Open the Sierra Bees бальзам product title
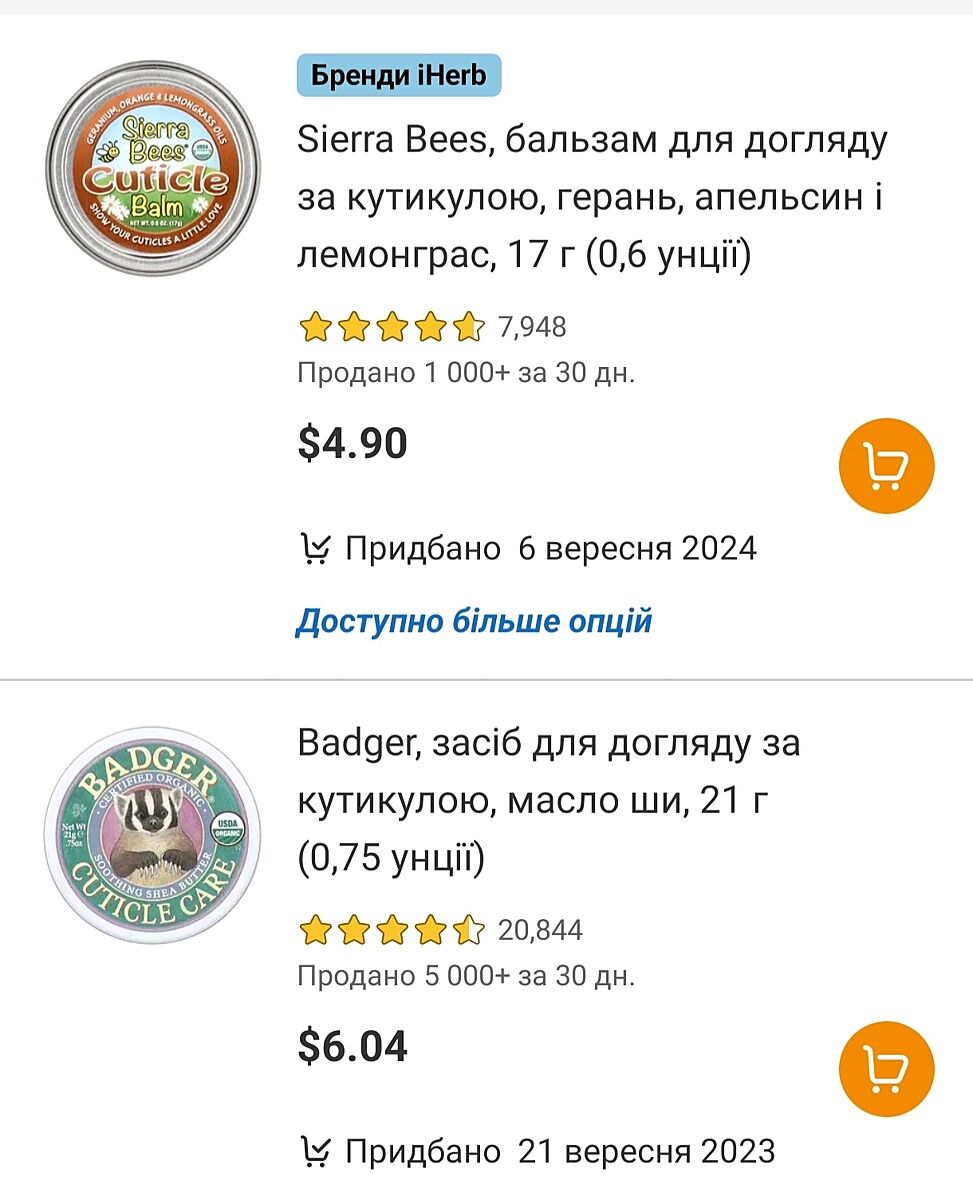973x1200 pixels. pos(592,199)
